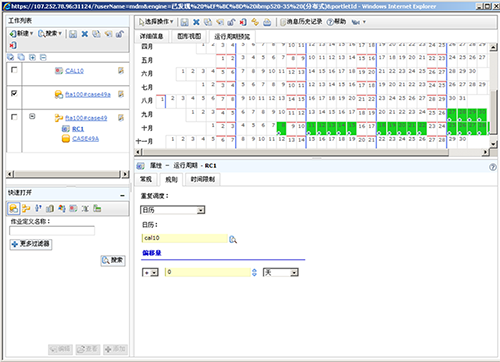
Task: Select job definition icon in 快速打开 toolbar
Action: (14, 209)
